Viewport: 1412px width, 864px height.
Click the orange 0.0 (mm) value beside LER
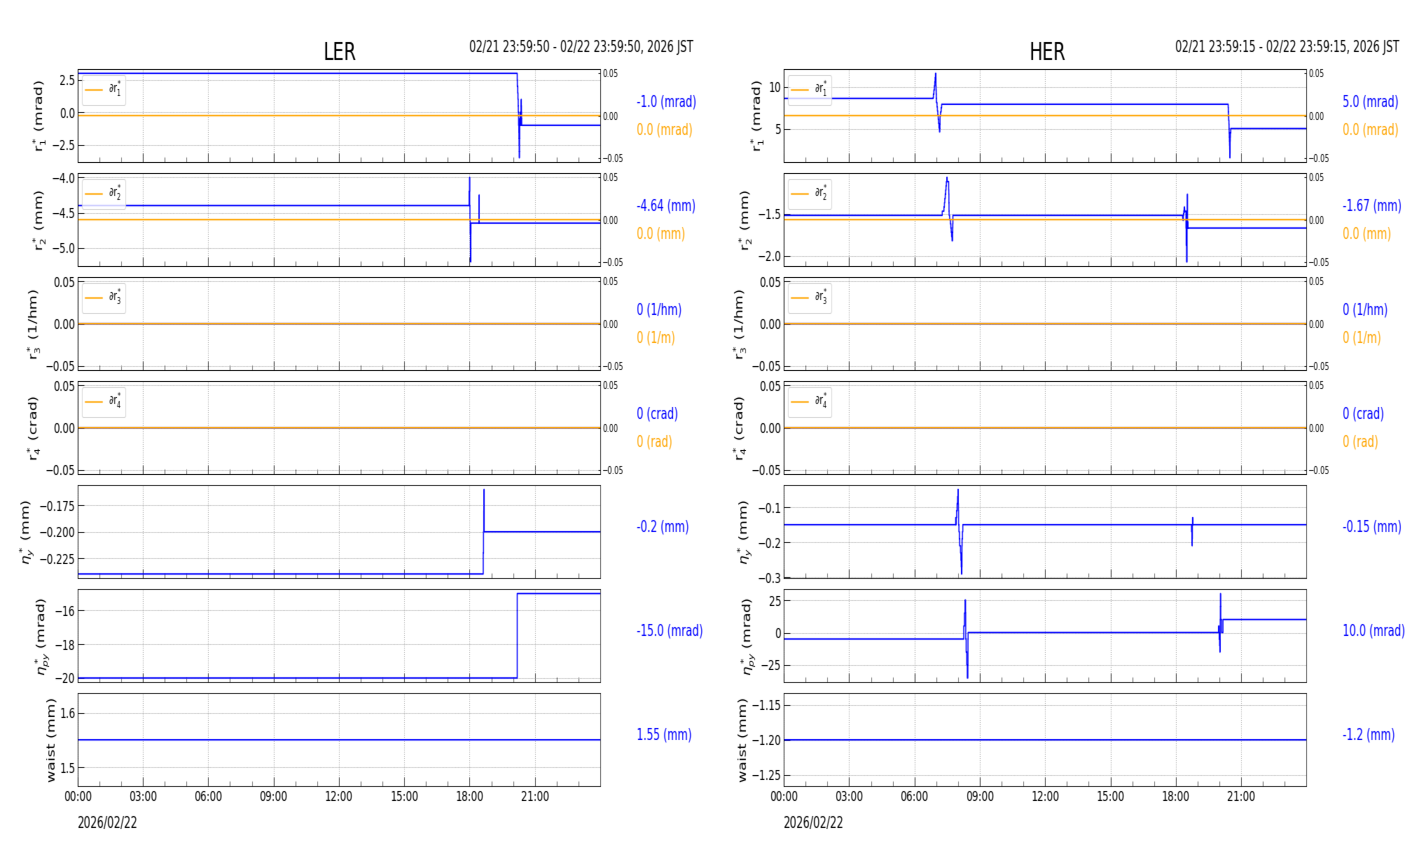click(x=661, y=234)
